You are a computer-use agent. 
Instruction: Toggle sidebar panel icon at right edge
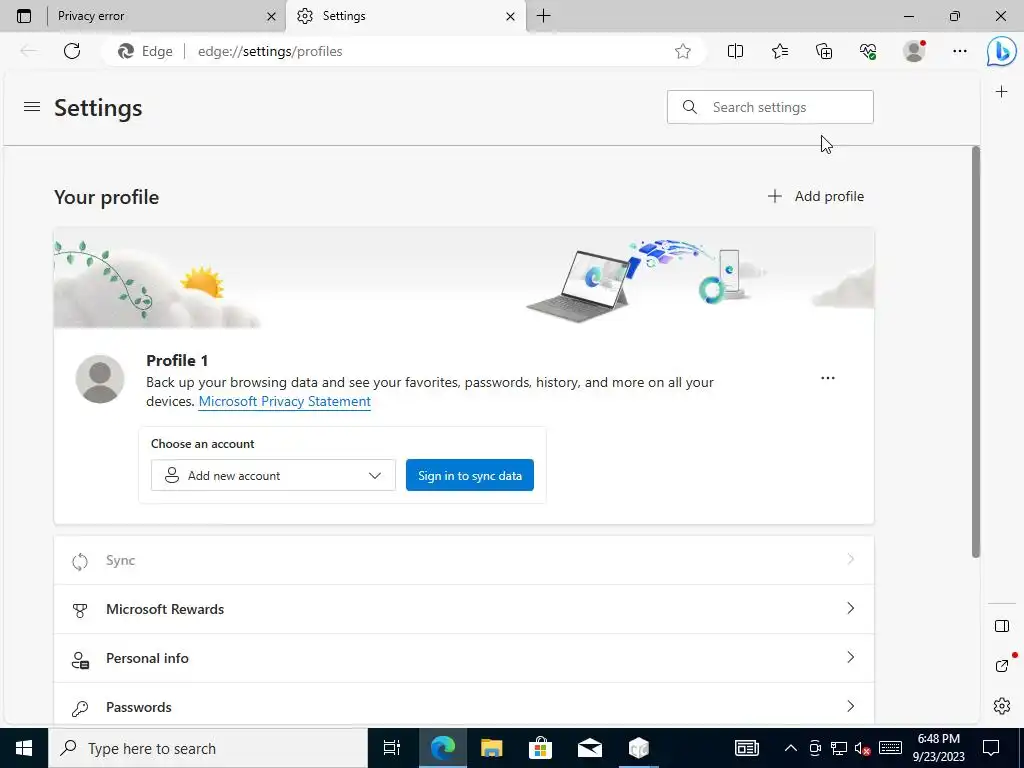coord(1002,626)
